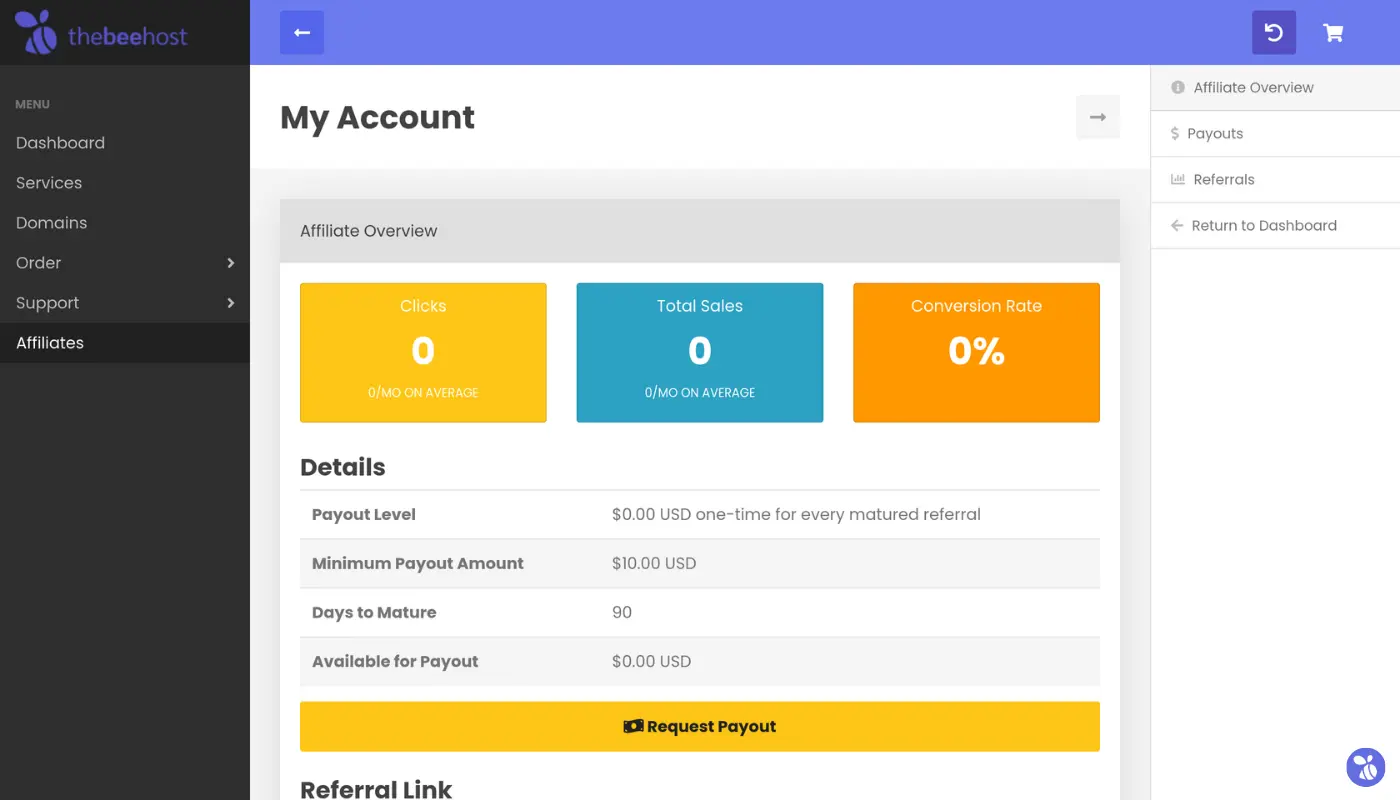Open Dashboard in the sidebar menu
The height and width of the screenshot is (800, 1400).
pyautogui.click(x=60, y=143)
